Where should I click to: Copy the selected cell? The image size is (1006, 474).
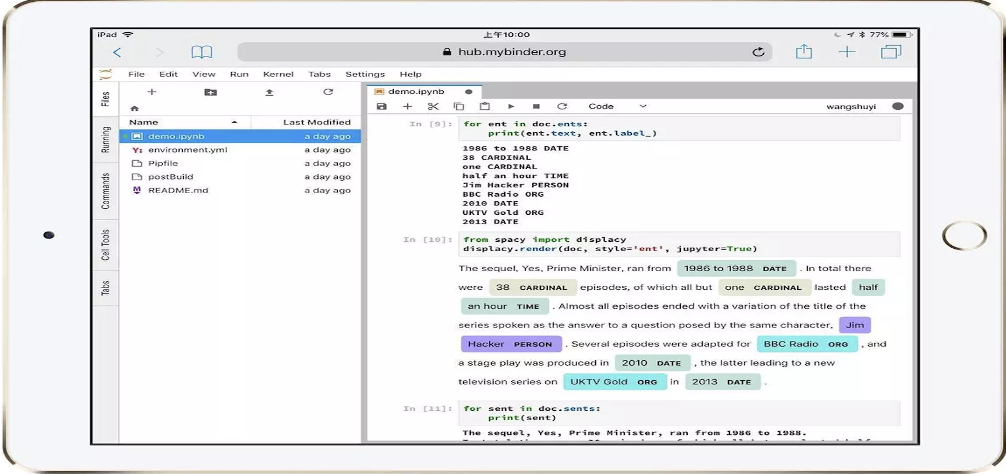point(459,106)
